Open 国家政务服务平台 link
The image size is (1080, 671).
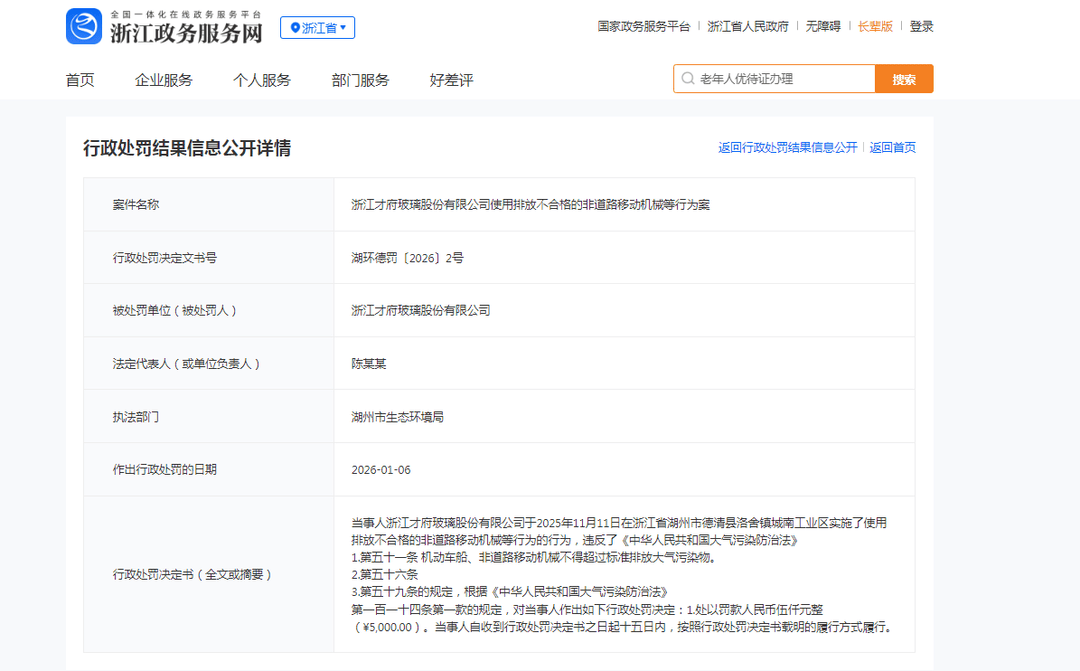(644, 27)
